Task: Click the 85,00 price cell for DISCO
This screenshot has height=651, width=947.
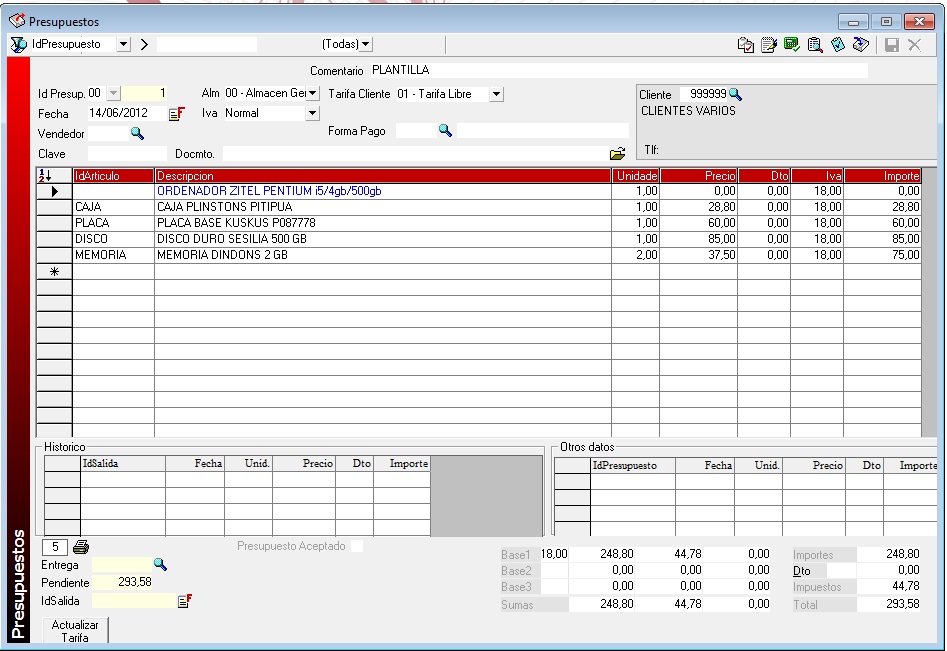Action: [x=698, y=239]
